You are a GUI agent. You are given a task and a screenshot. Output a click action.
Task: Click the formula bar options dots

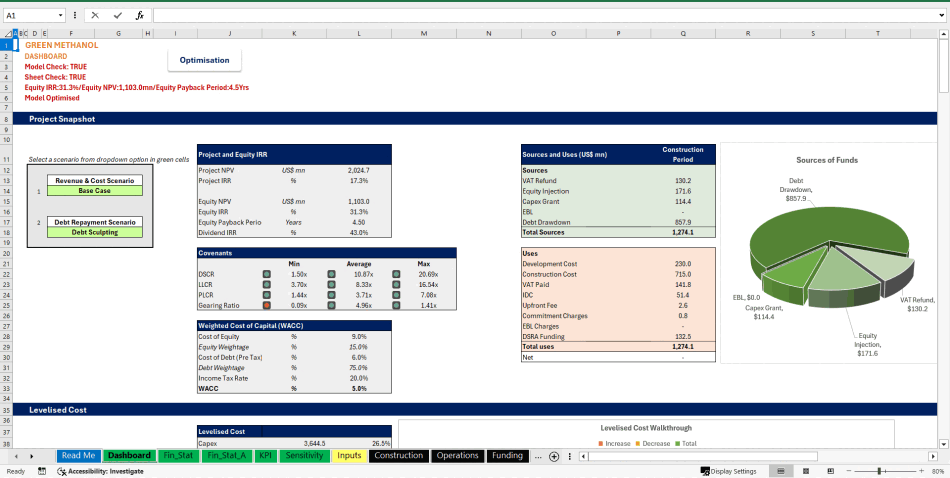coord(75,15)
